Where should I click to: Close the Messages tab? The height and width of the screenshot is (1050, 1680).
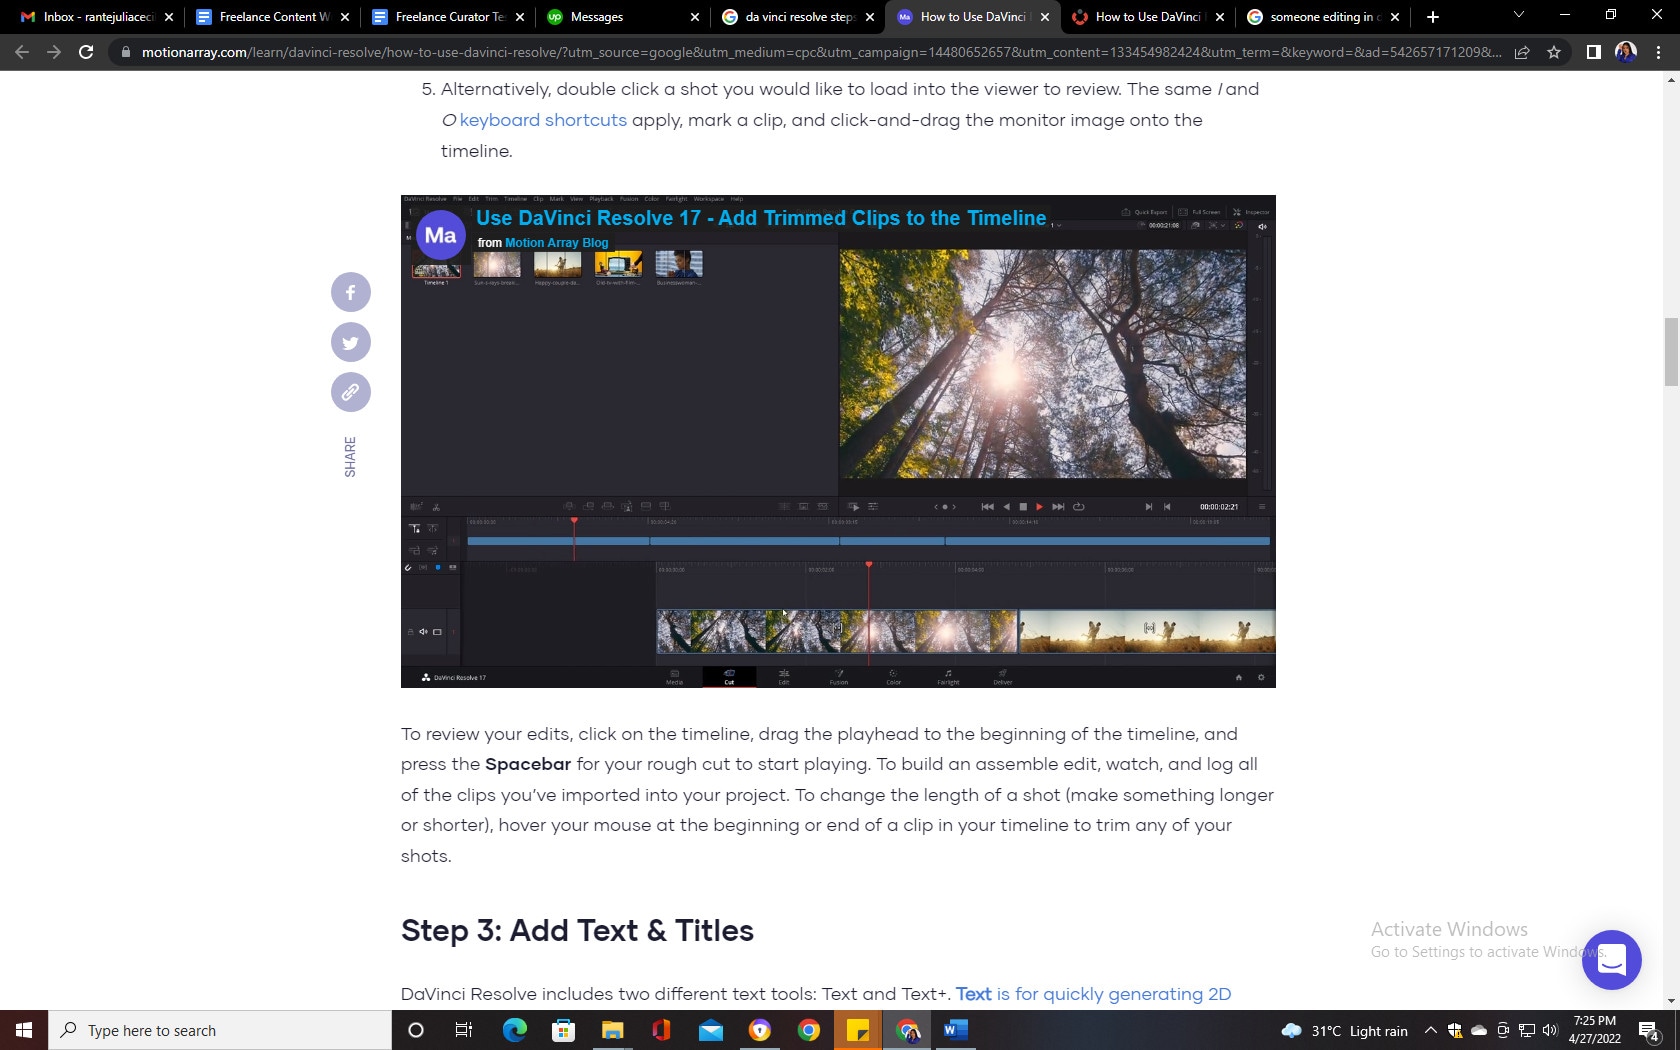click(695, 17)
